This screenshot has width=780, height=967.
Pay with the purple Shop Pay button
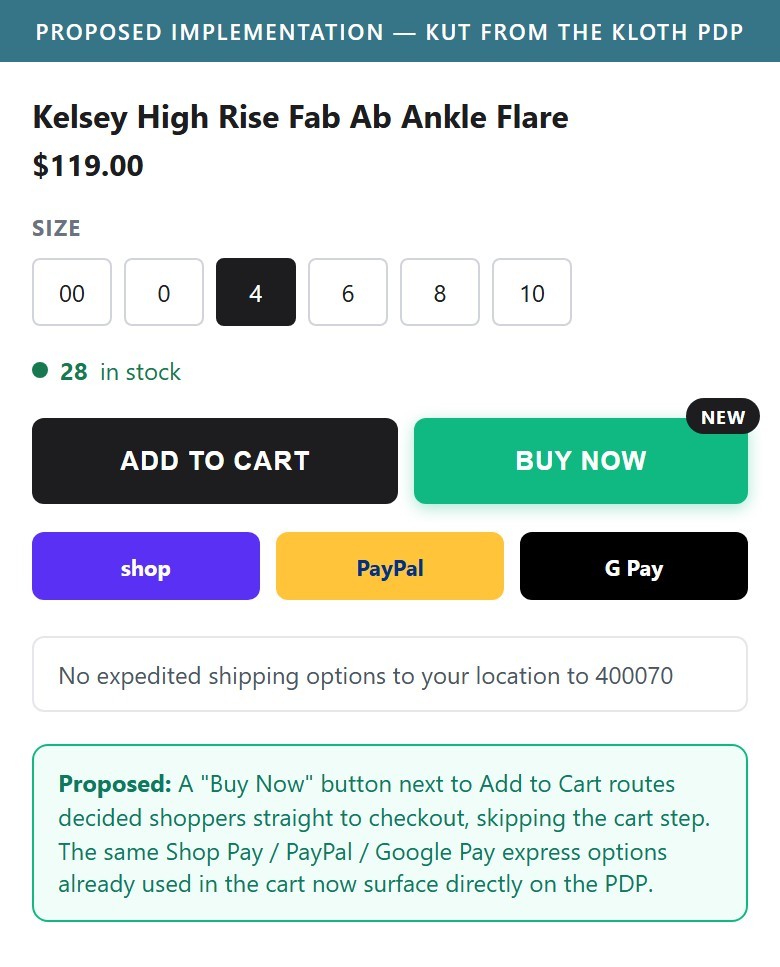(146, 566)
